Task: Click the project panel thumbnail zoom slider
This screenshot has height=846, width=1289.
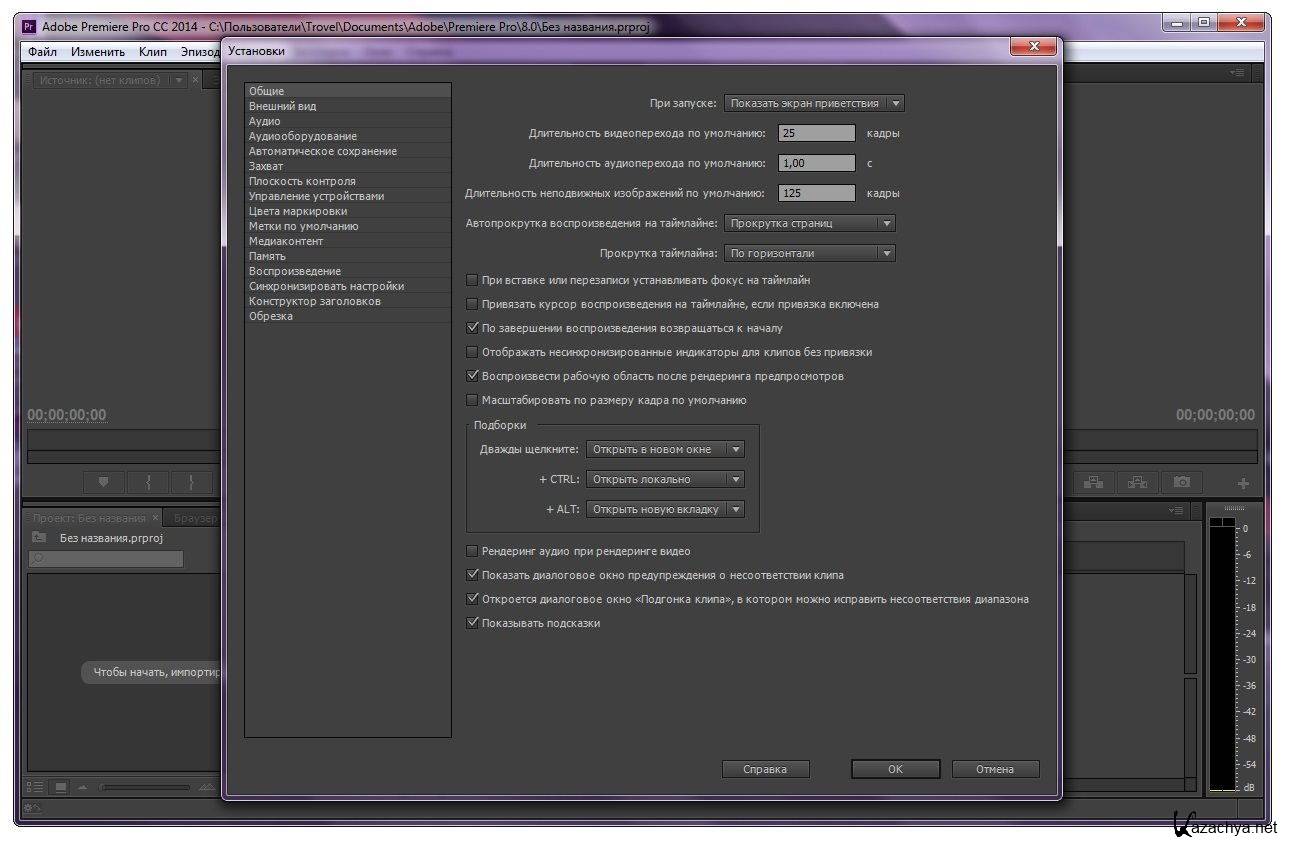Action: (x=145, y=788)
